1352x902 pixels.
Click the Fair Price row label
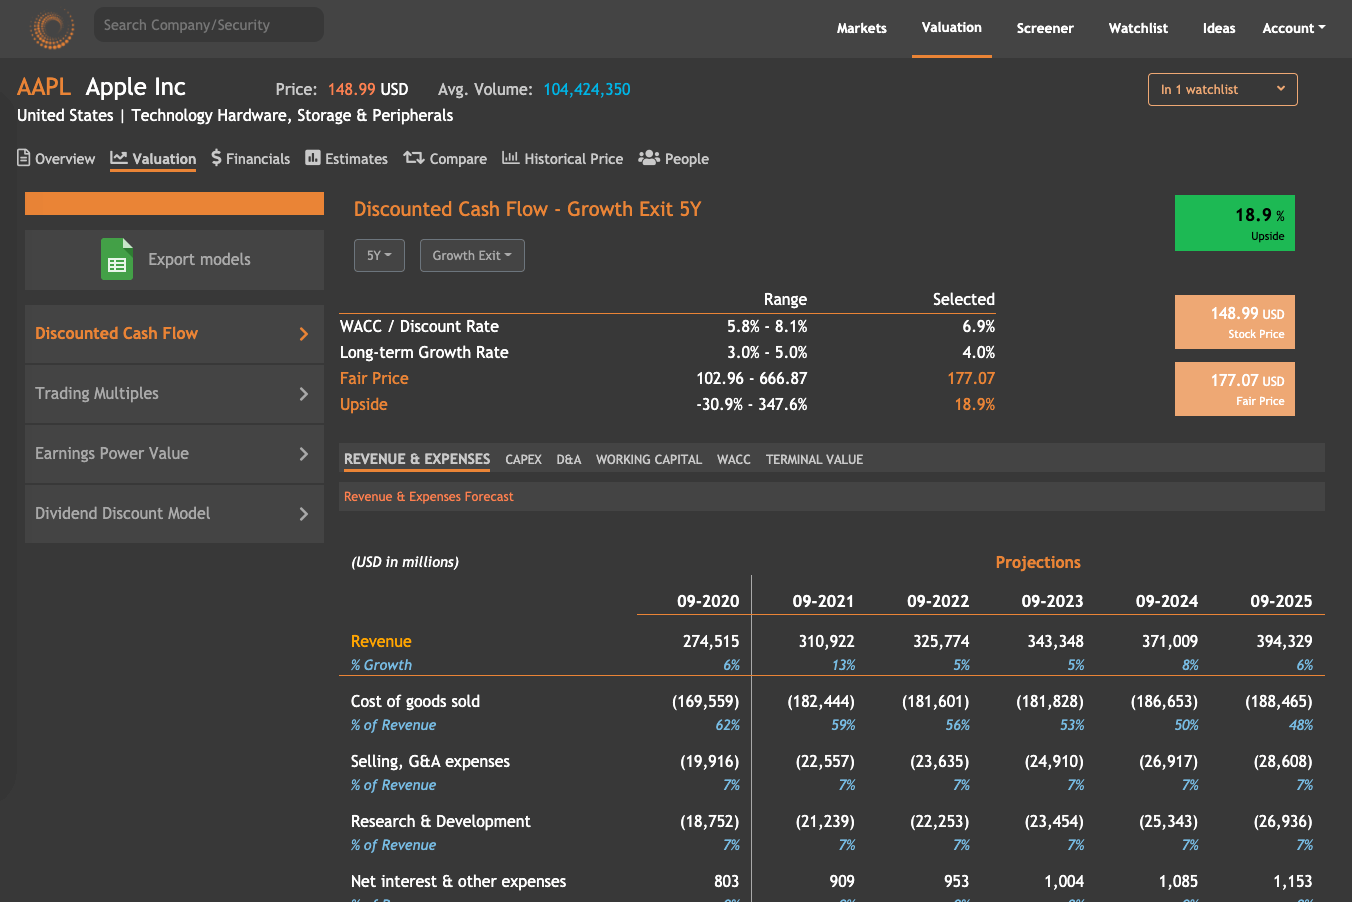point(374,378)
